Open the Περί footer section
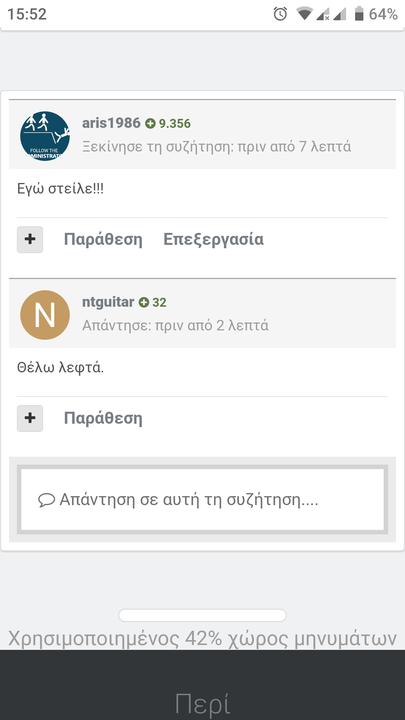This screenshot has height=720, width=405. tap(202, 703)
